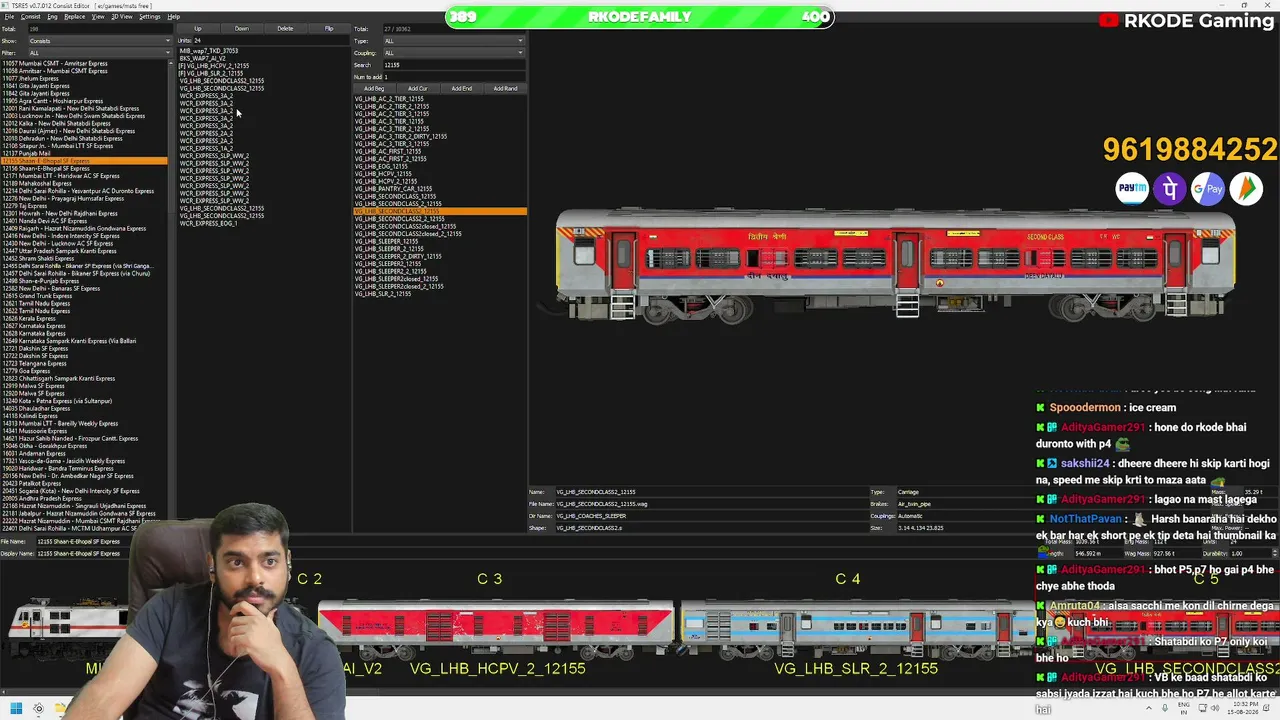The height and width of the screenshot is (720, 1280).
Task: Select 12723 Telangana Express consist
Action: [34, 364]
